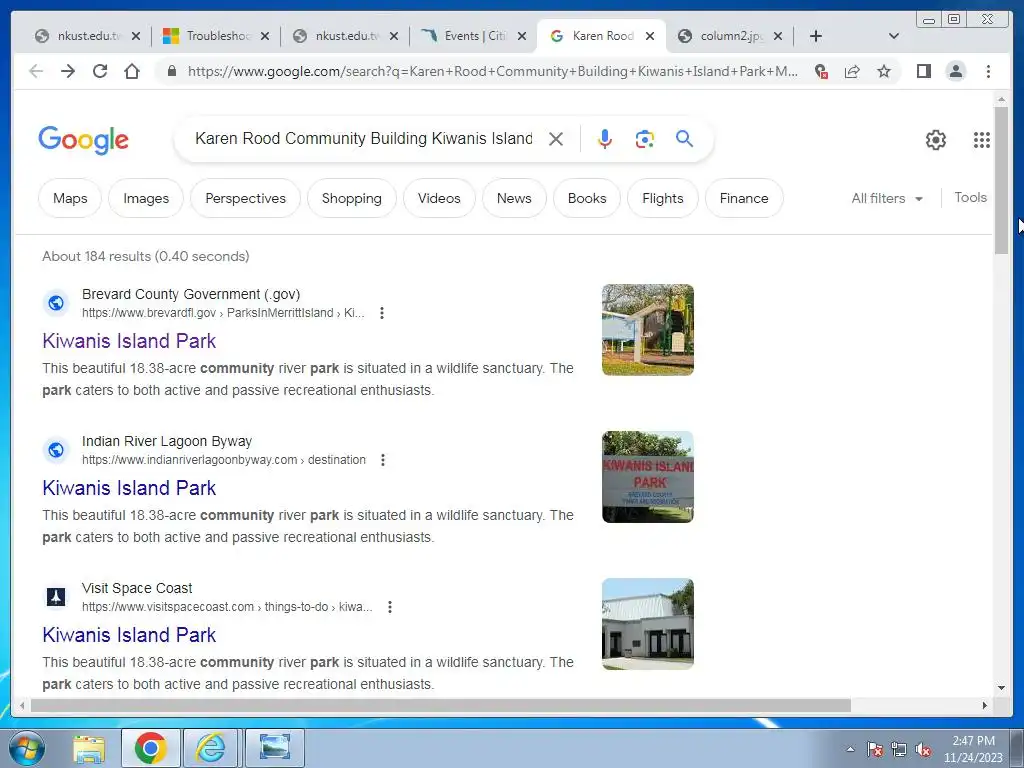Open the Kiwanis Island Park sign thumbnail

[647, 477]
